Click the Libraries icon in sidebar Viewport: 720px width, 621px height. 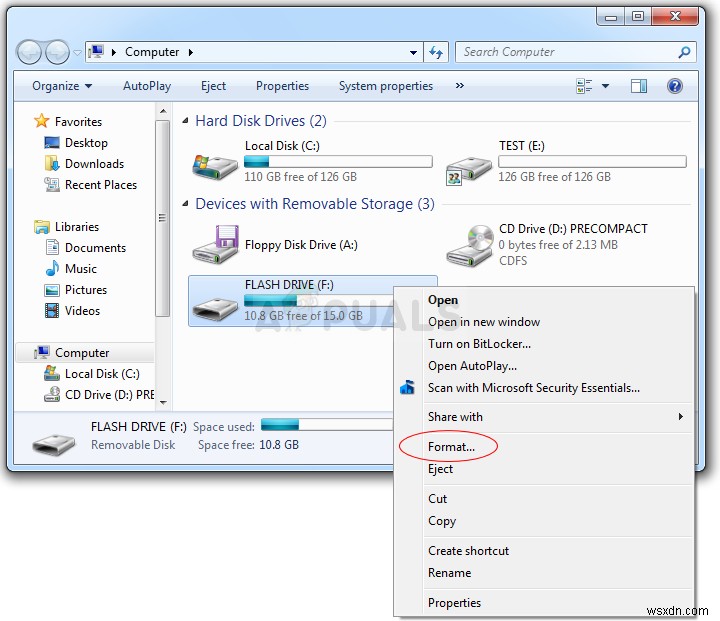tap(42, 226)
